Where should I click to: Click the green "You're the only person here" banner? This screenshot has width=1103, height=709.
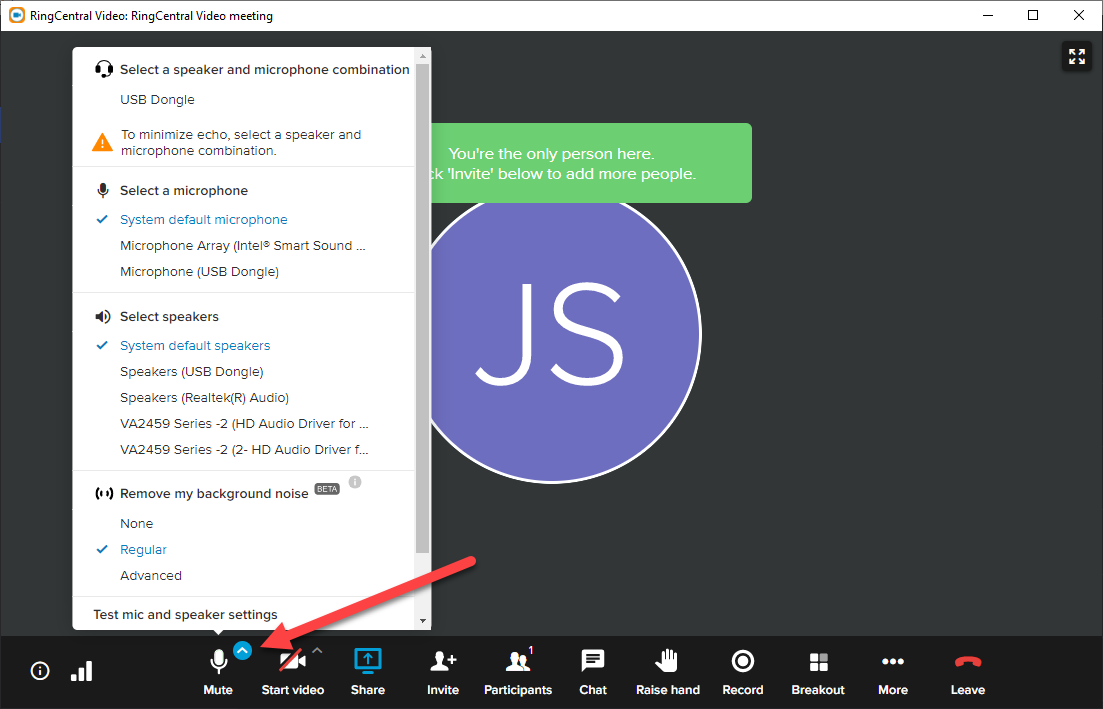(x=591, y=163)
